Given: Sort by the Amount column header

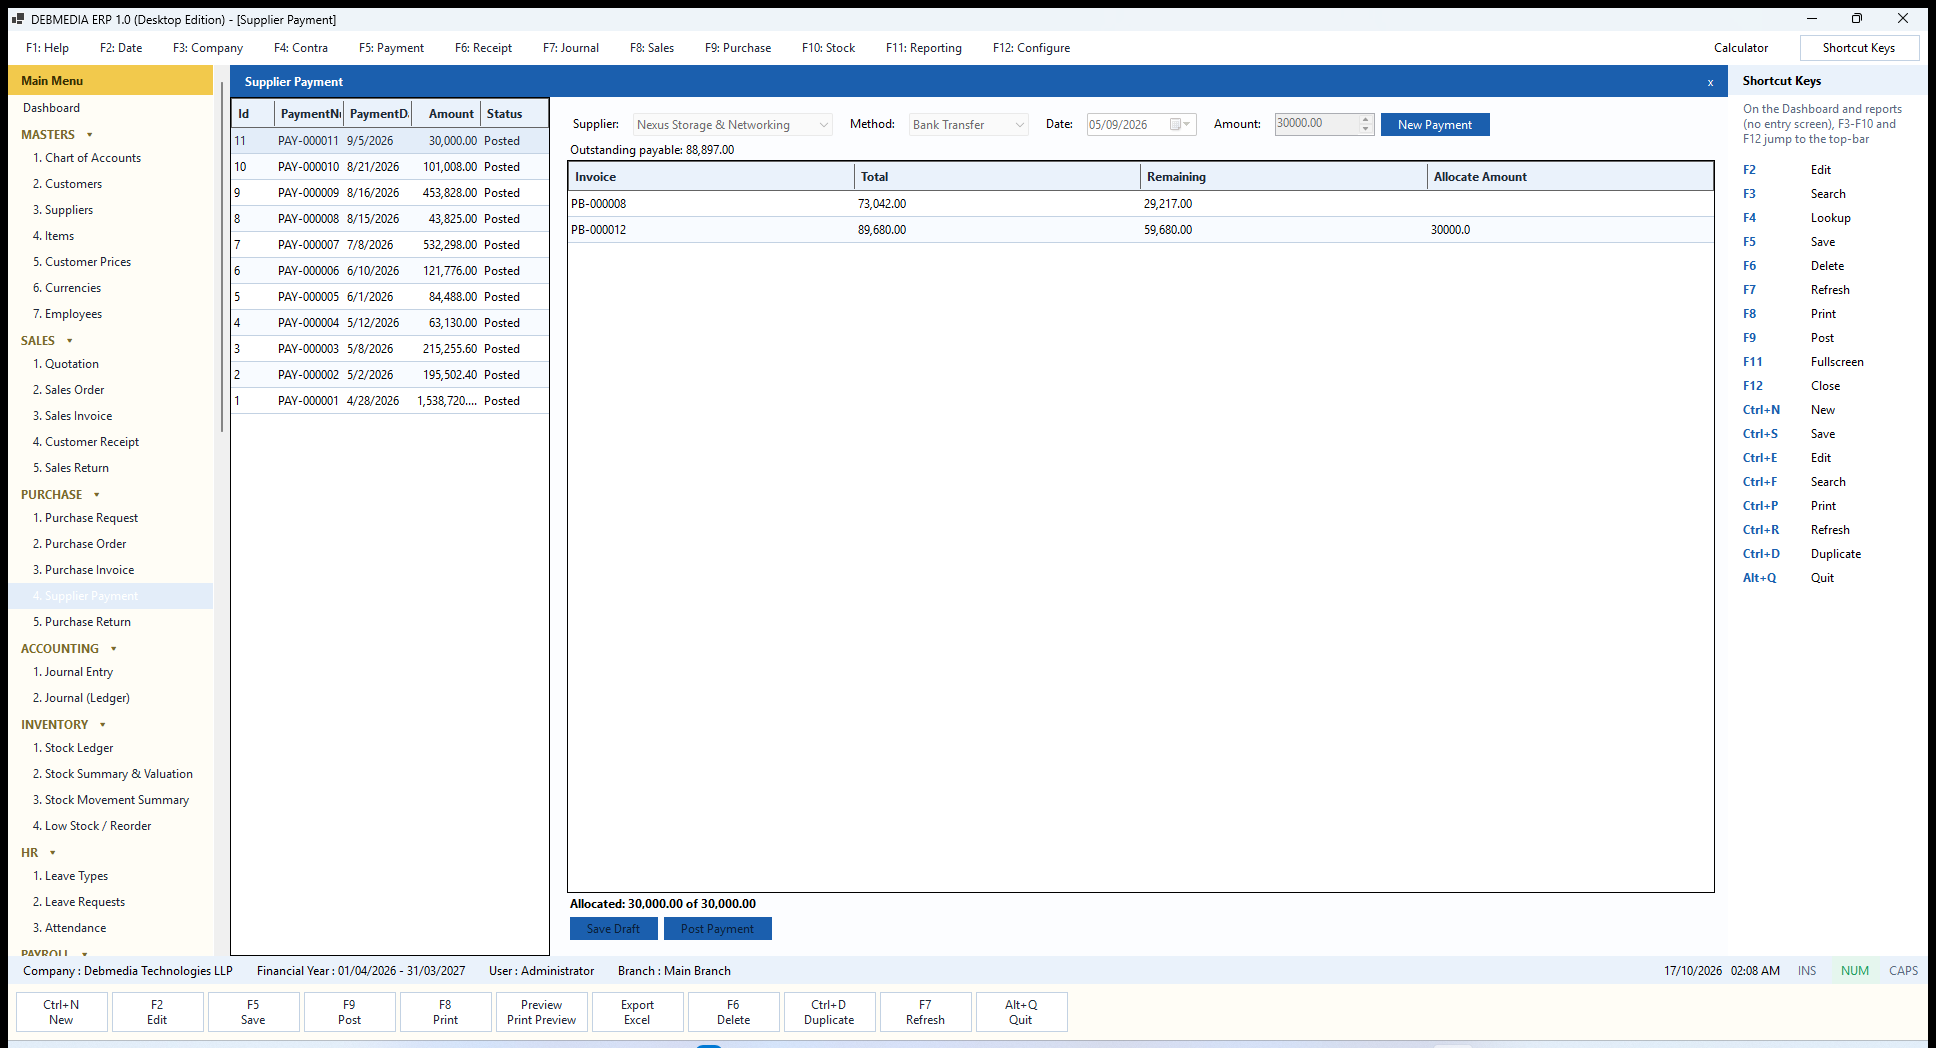Looking at the screenshot, I should tap(445, 114).
